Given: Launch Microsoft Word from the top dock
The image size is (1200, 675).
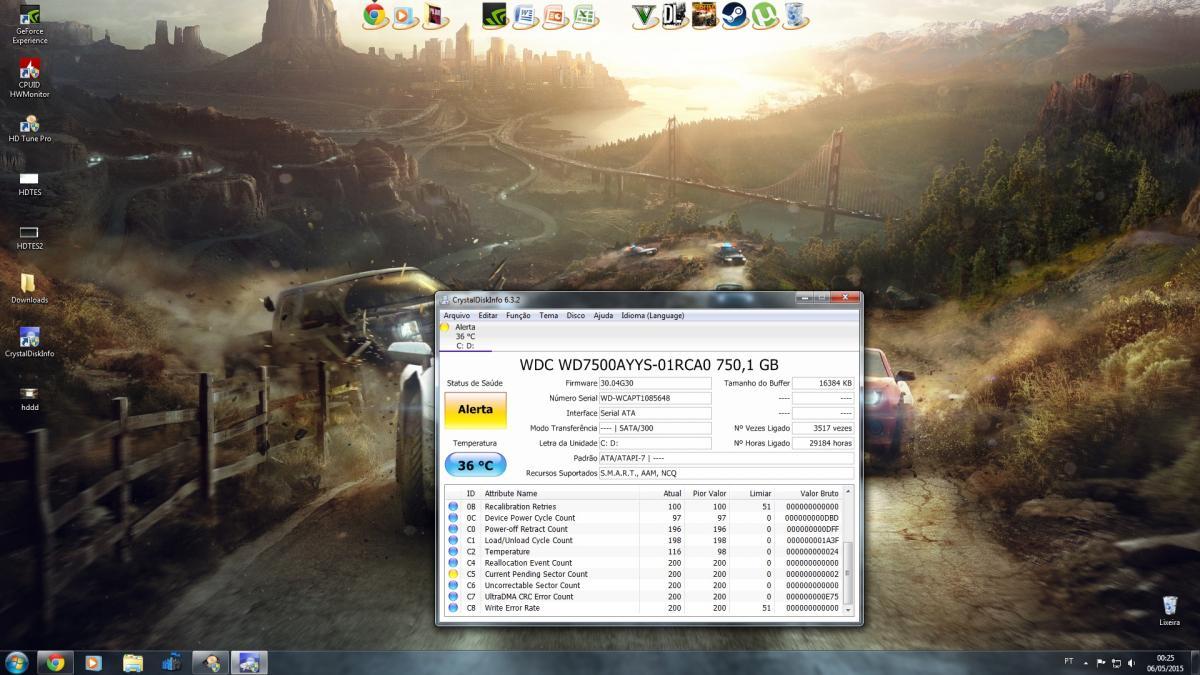Looking at the screenshot, I should tap(524, 15).
